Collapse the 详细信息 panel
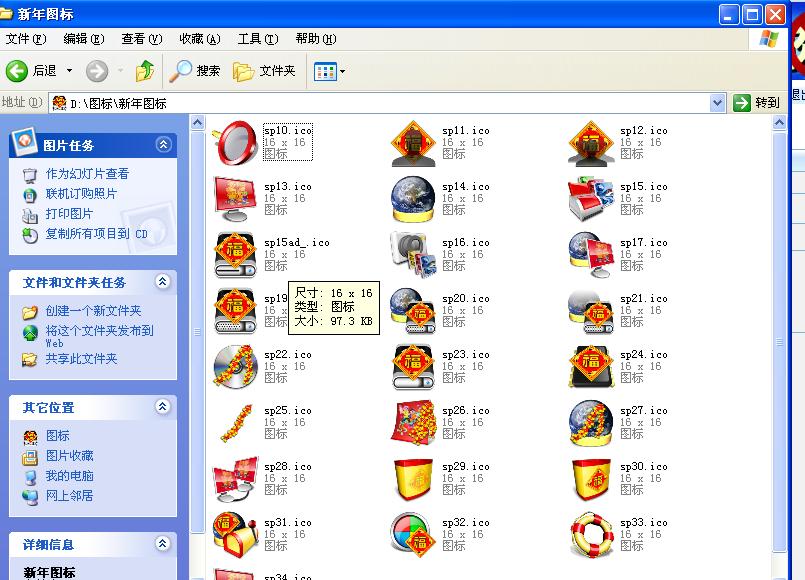The width and height of the screenshot is (805, 580). [163, 544]
